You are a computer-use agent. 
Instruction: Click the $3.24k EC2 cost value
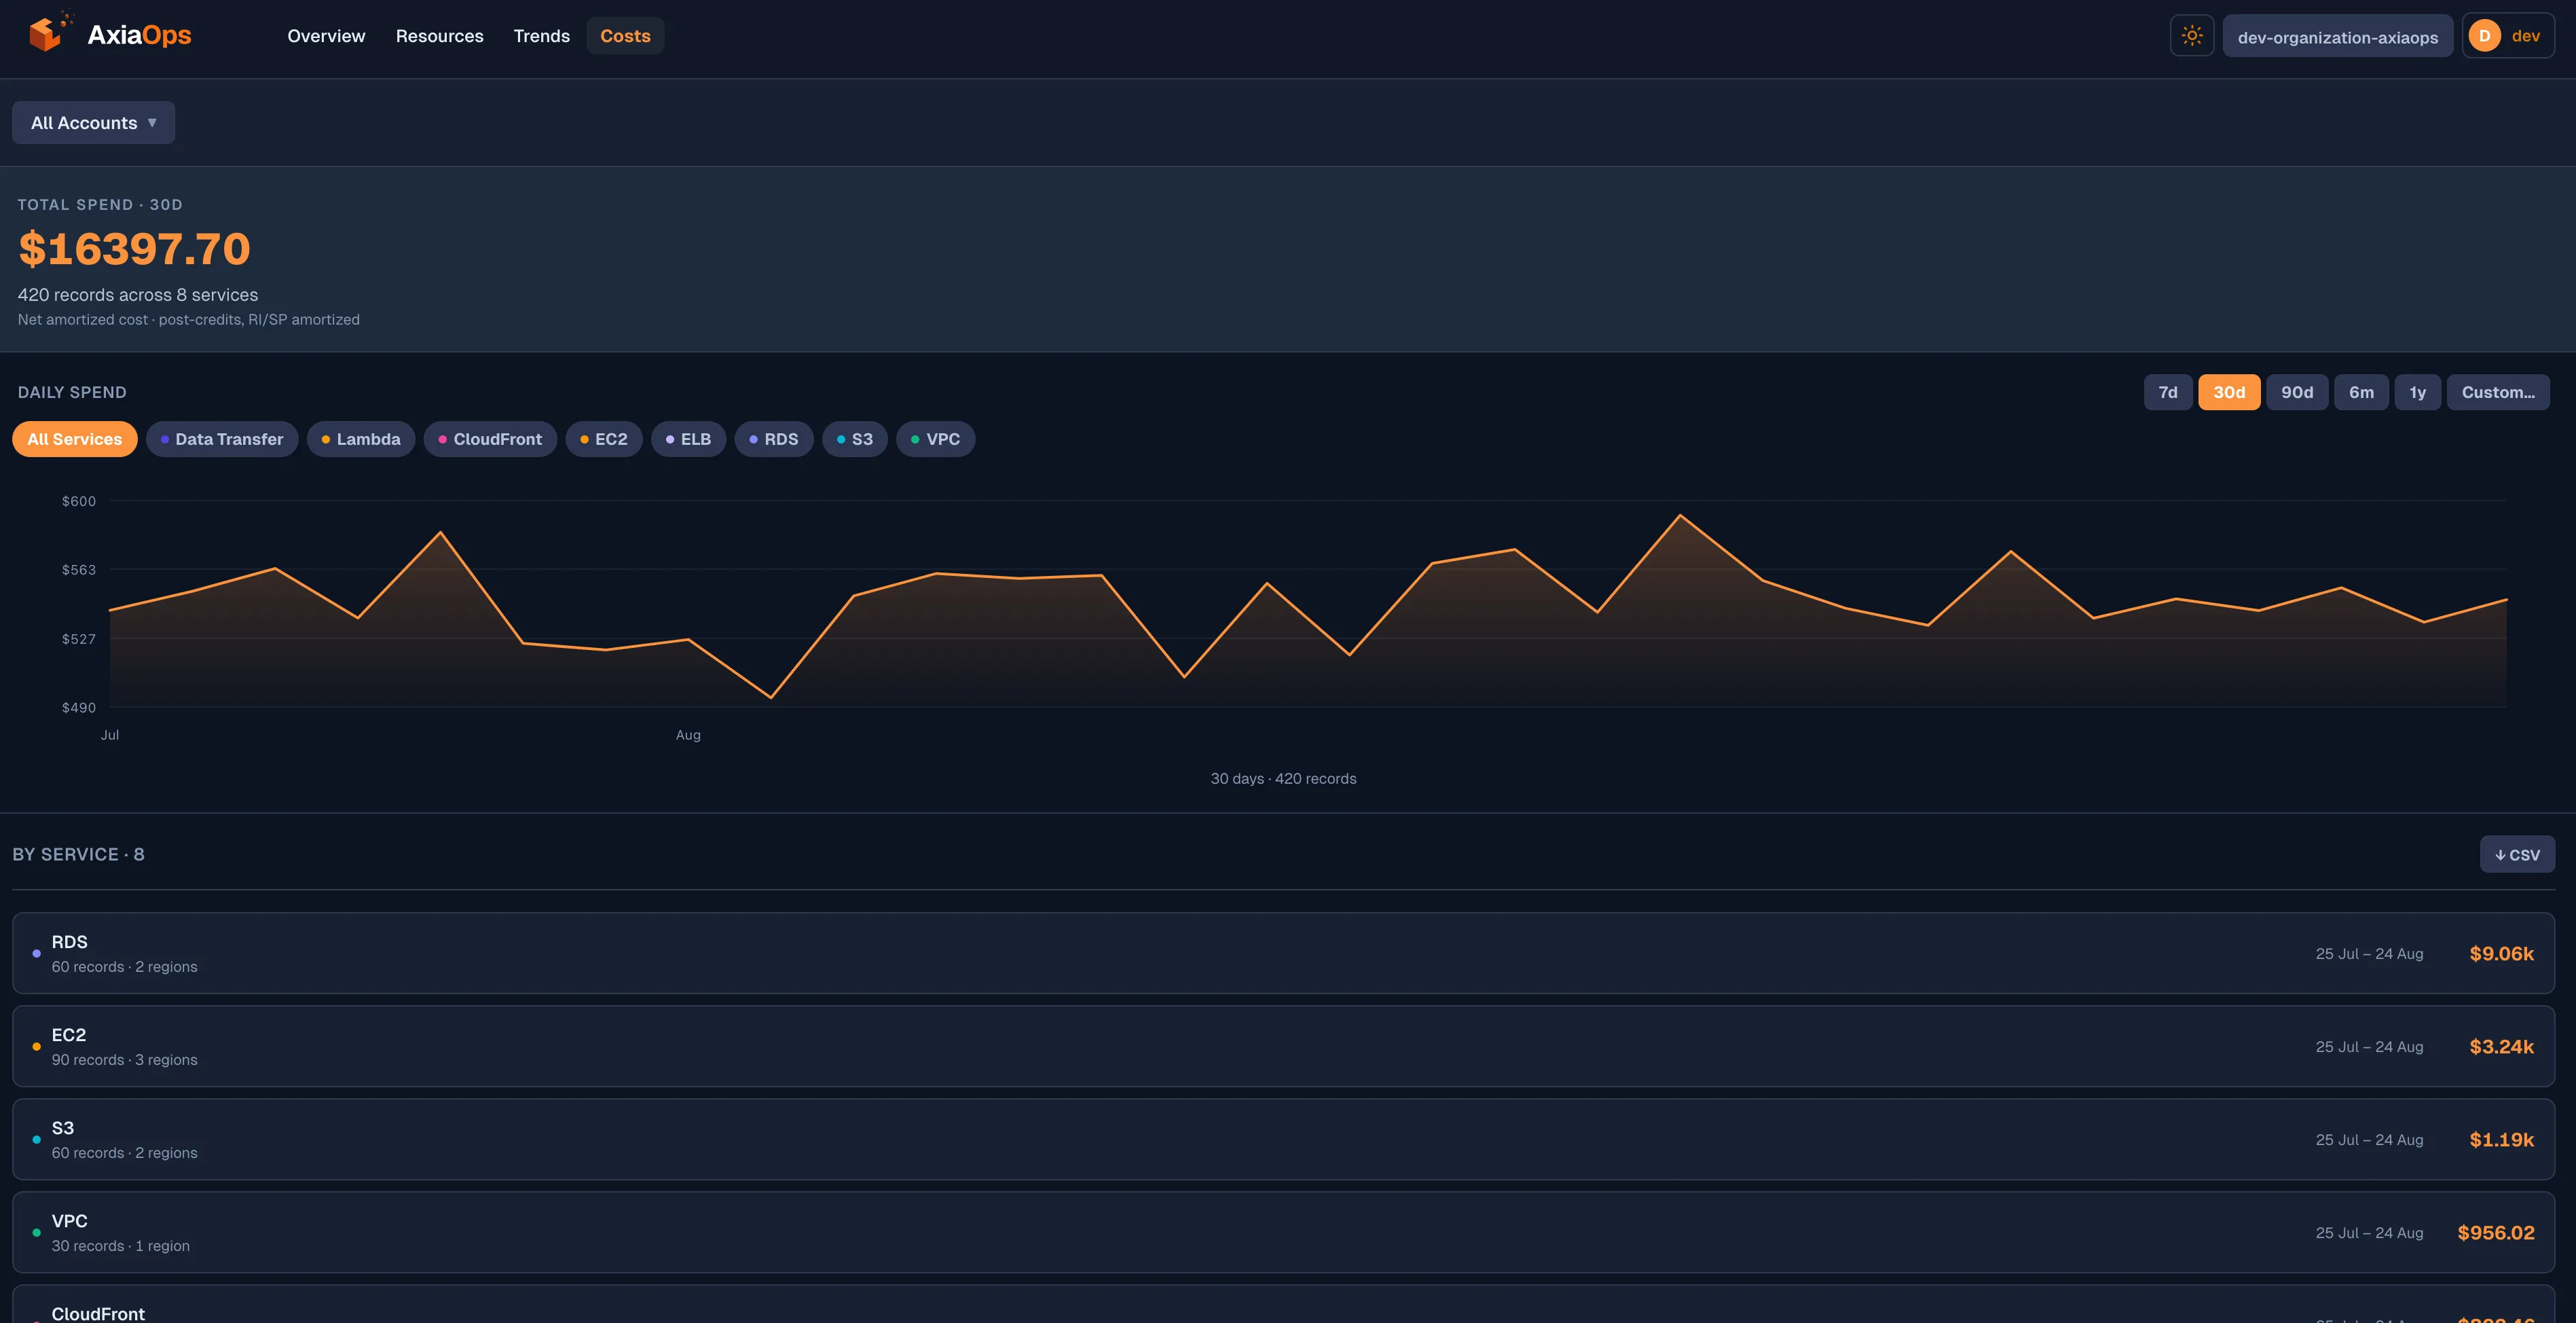[x=2501, y=1047]
